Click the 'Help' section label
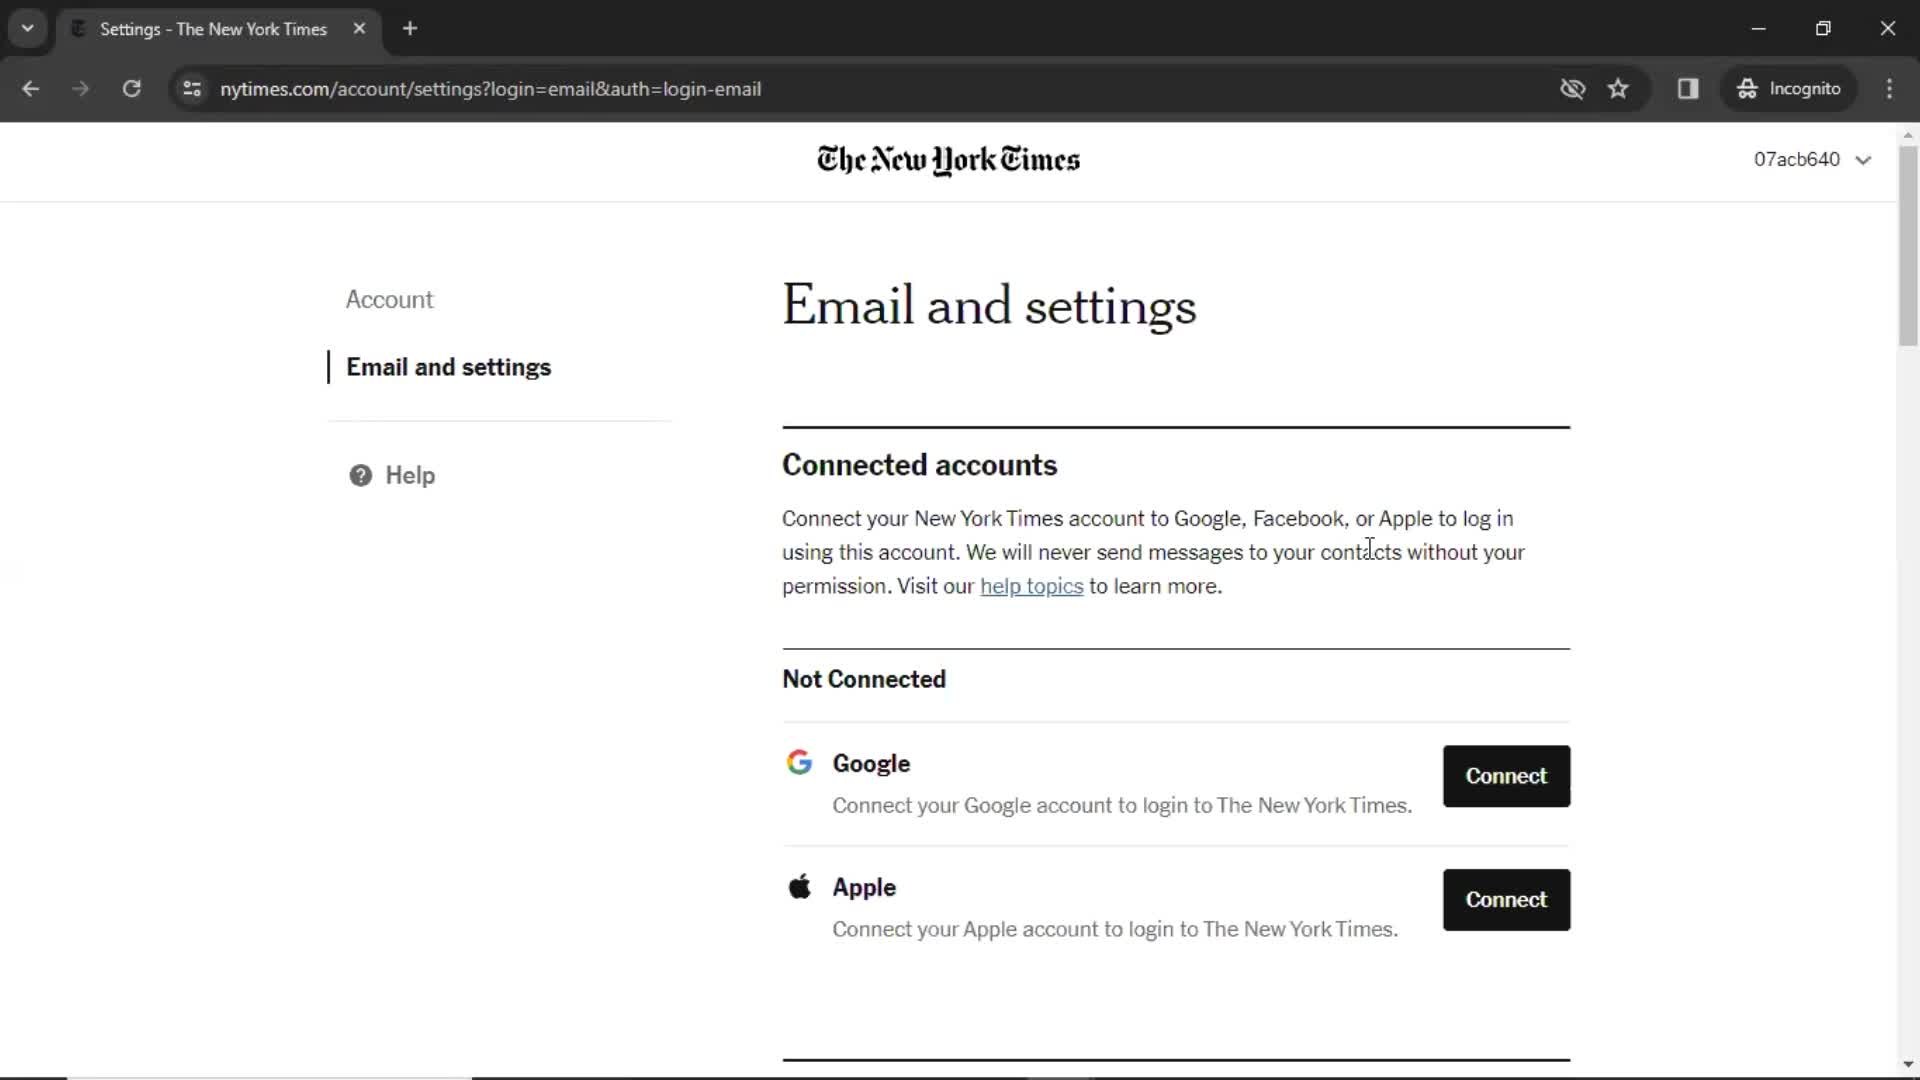 pyautogui.click(x=410, y=476)
